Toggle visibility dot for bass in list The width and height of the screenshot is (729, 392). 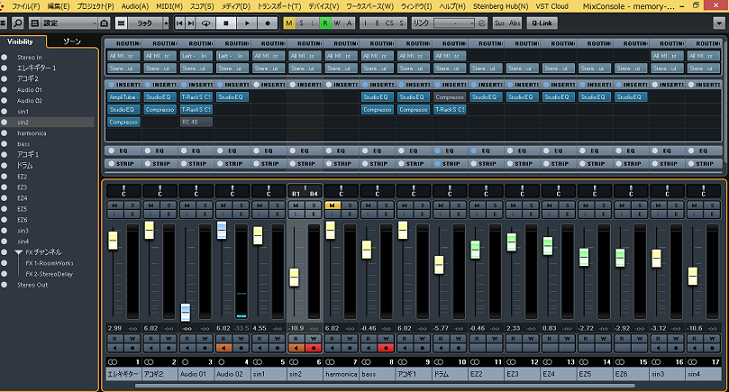[4, 144]
